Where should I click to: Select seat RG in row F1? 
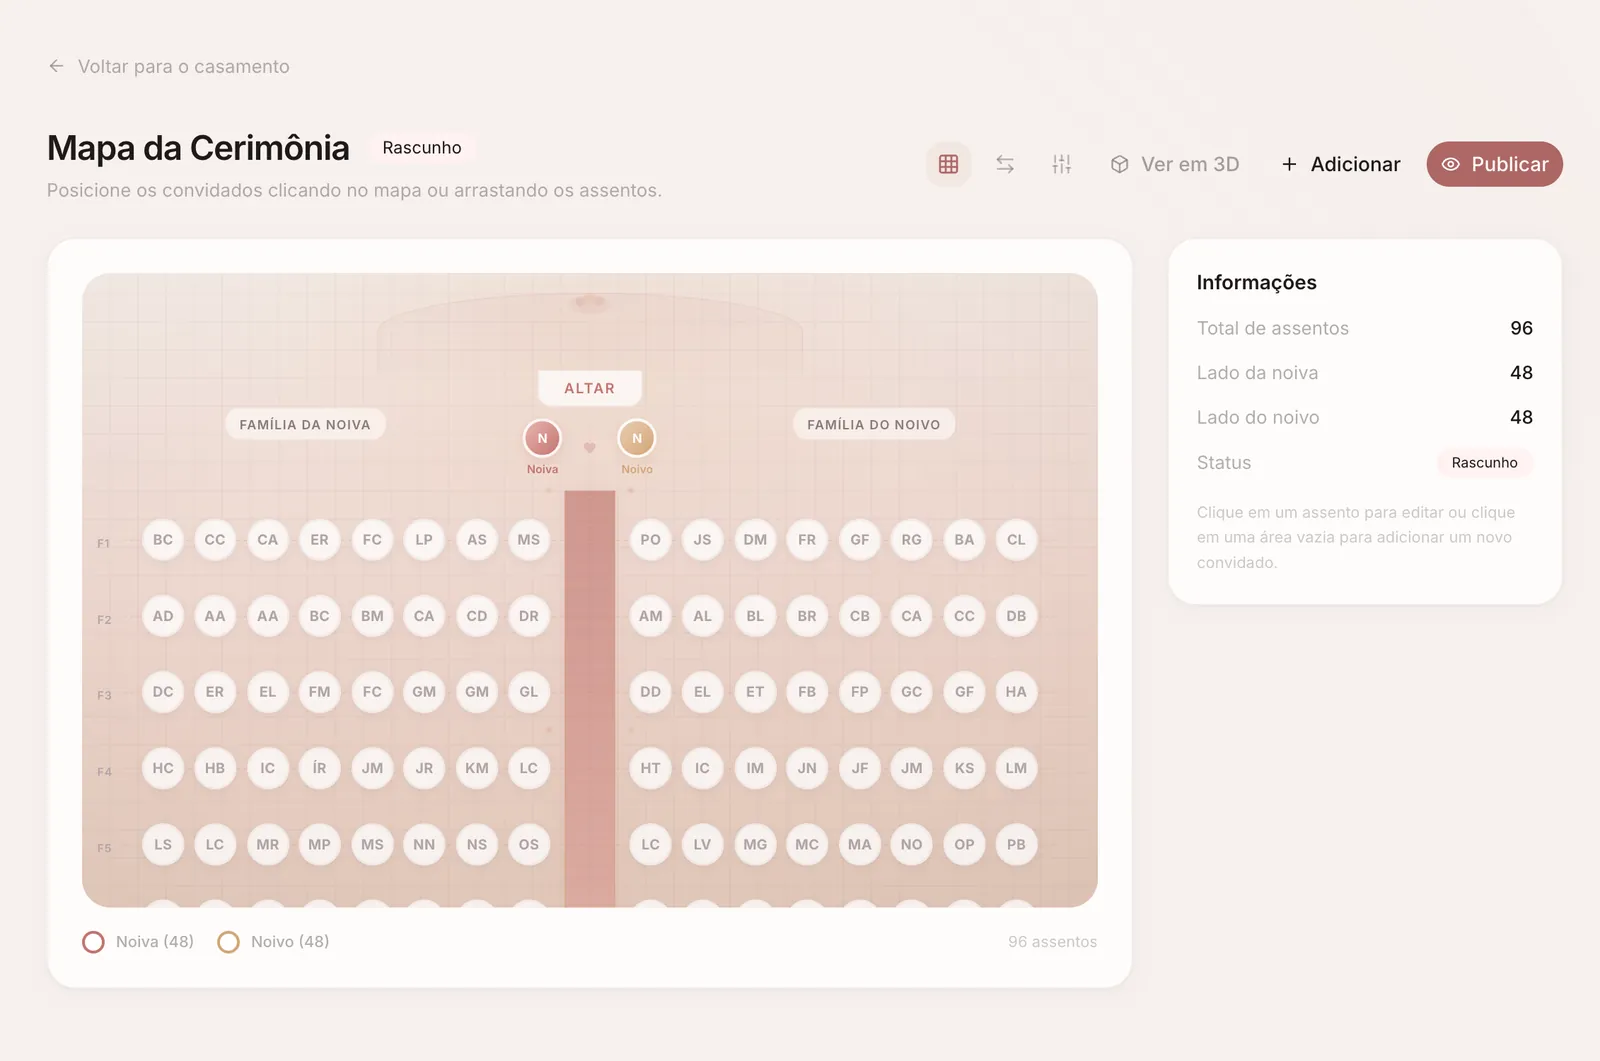(x=912, y=540)
